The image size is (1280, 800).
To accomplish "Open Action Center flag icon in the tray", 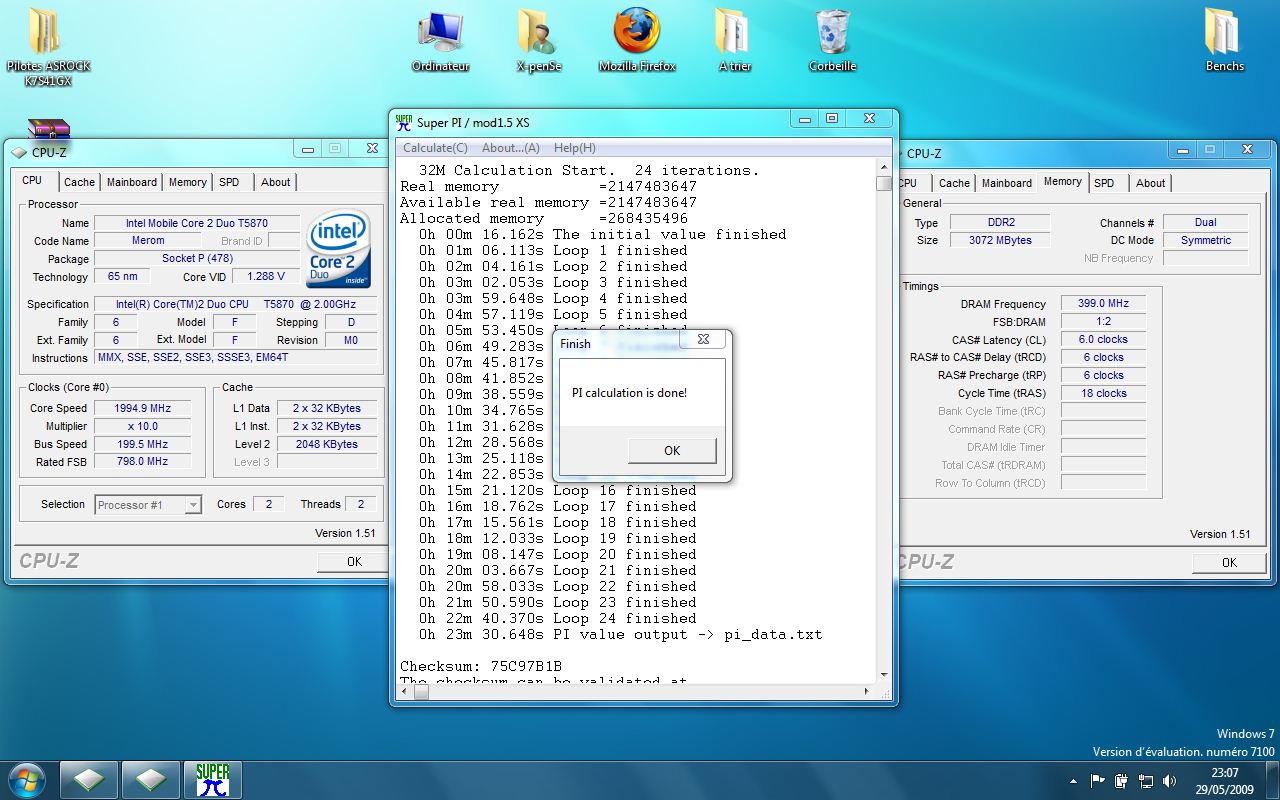I will (1097, 780).
